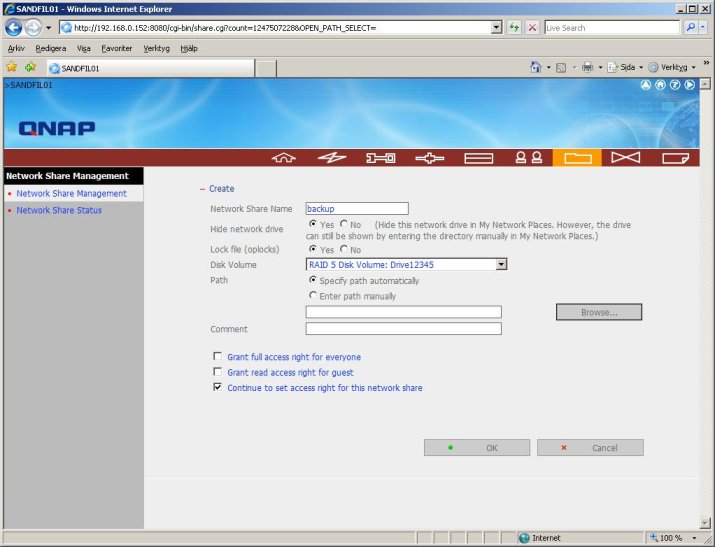The width and height of the screenshot is (715, 547).
Task: Click the refresh page icon beside address bar
Action: [x=514, y=28]
